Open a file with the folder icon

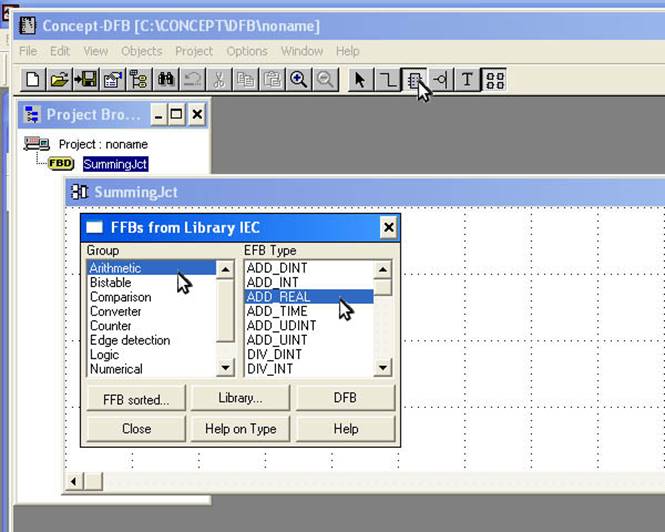point(59,79)
